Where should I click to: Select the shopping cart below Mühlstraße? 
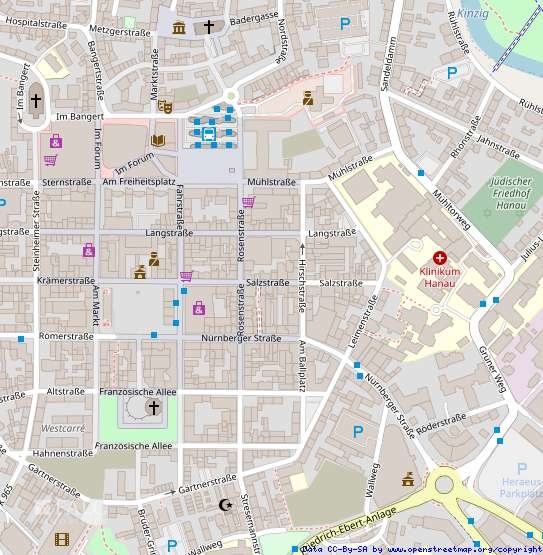coord(248,202)
